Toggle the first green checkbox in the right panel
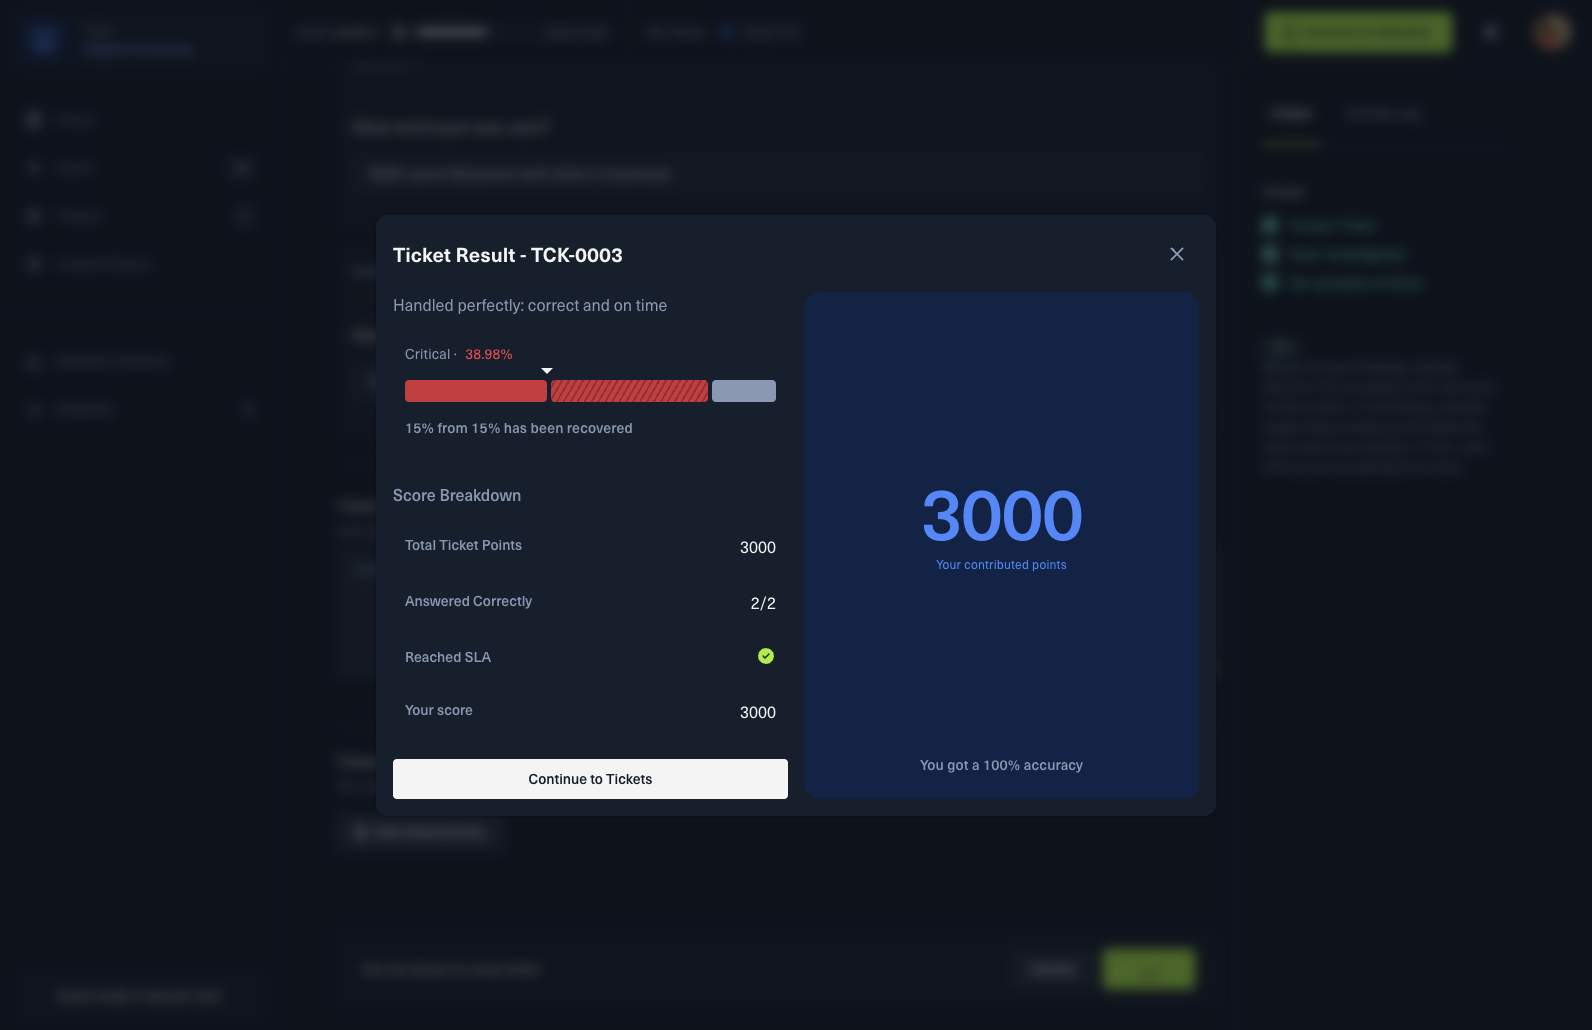Viewport: 1592px width, 1030px height. (1270, 225)
